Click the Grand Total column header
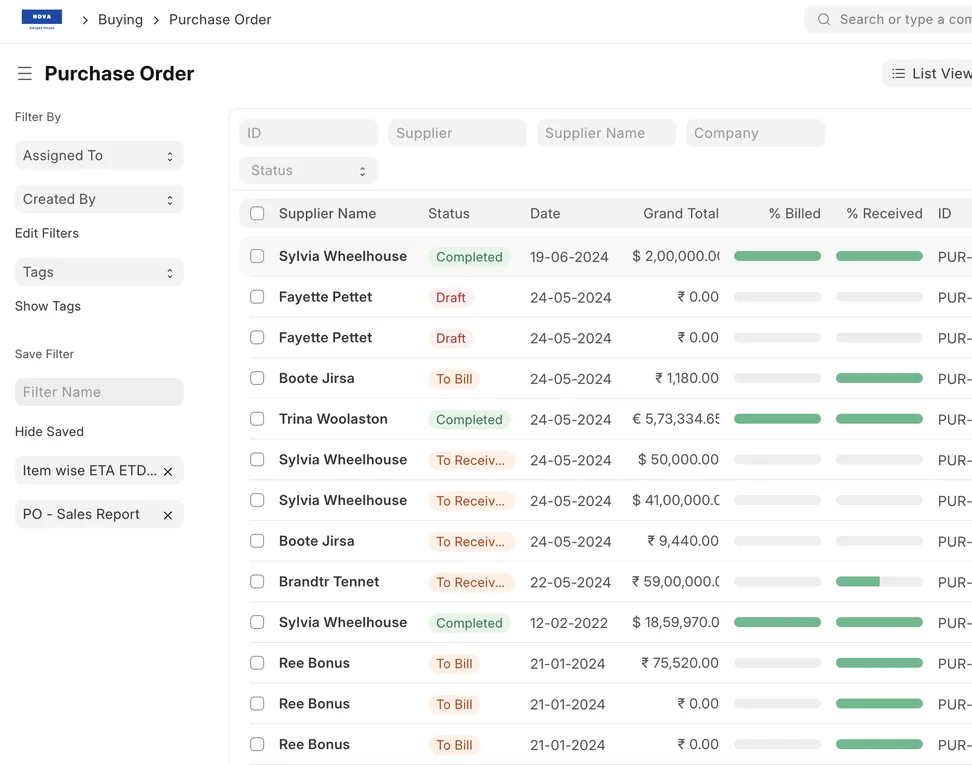972x765 pixels. pos(681,213)
